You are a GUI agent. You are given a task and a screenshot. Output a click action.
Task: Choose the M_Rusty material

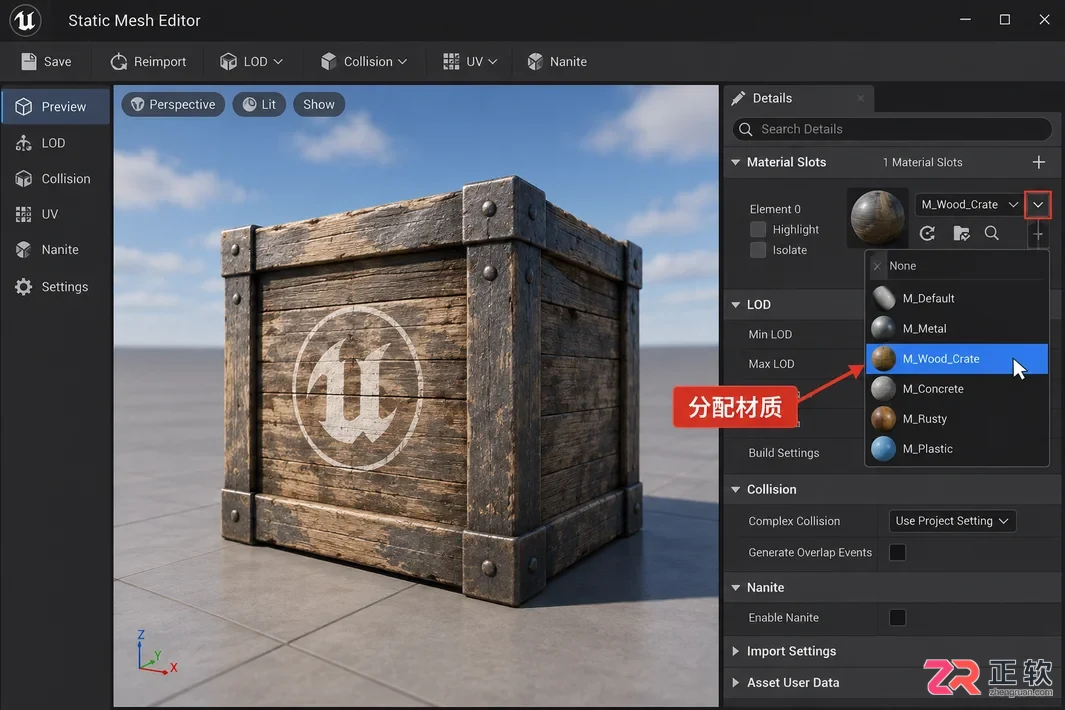tap(958, 419)
